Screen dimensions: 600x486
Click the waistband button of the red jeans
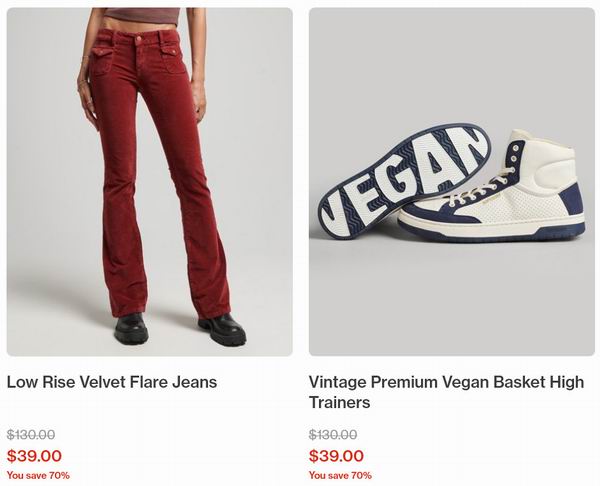(x=138, y=39)
